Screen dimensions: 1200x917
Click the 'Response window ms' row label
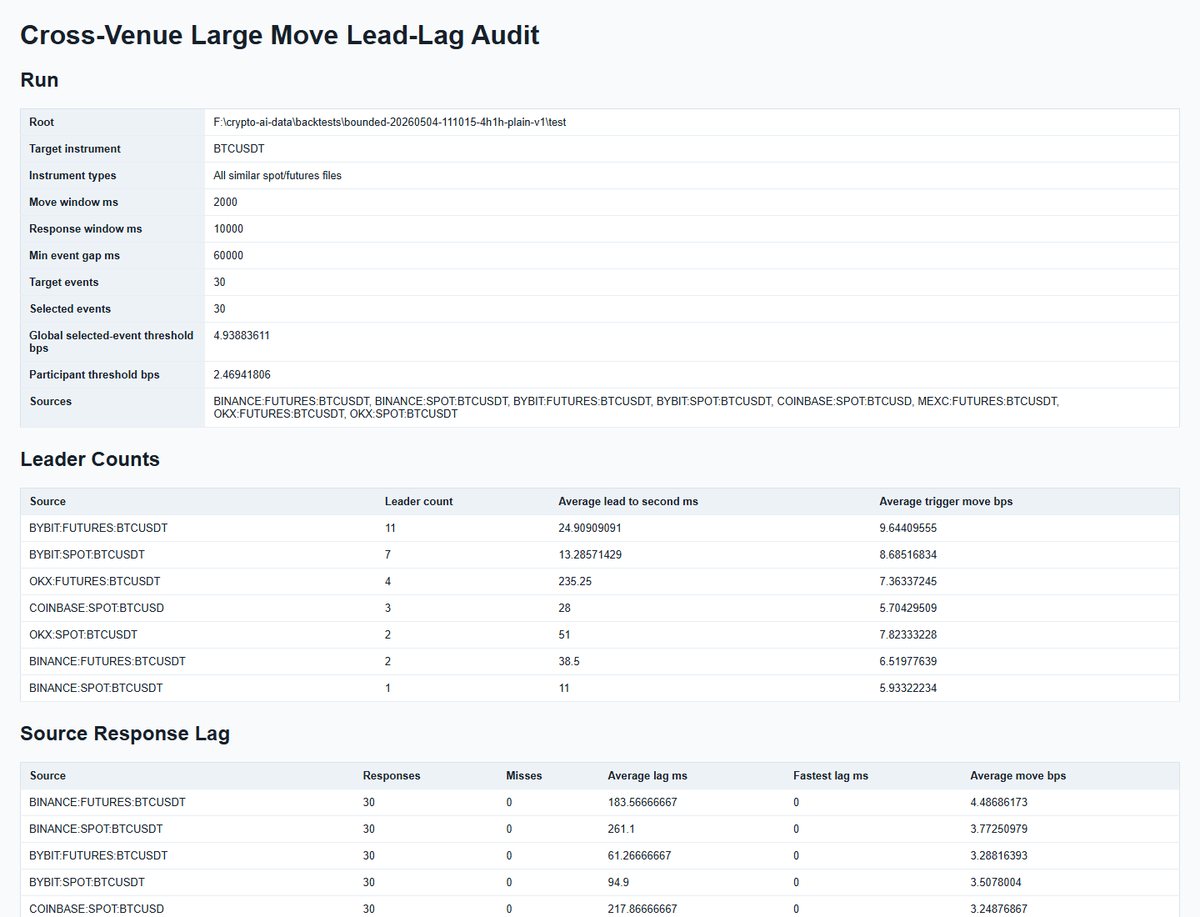[86, 229]
